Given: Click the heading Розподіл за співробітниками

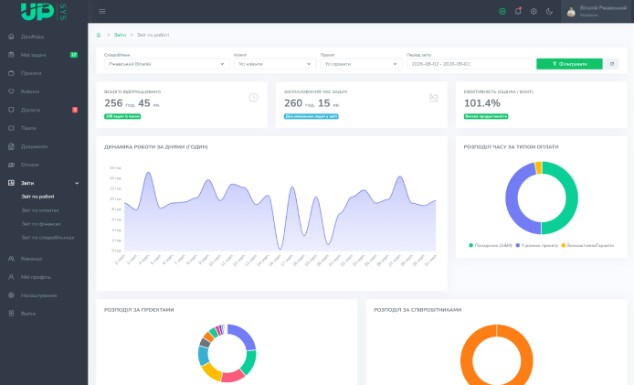Looking at the screenshot, I should point(417,310).
